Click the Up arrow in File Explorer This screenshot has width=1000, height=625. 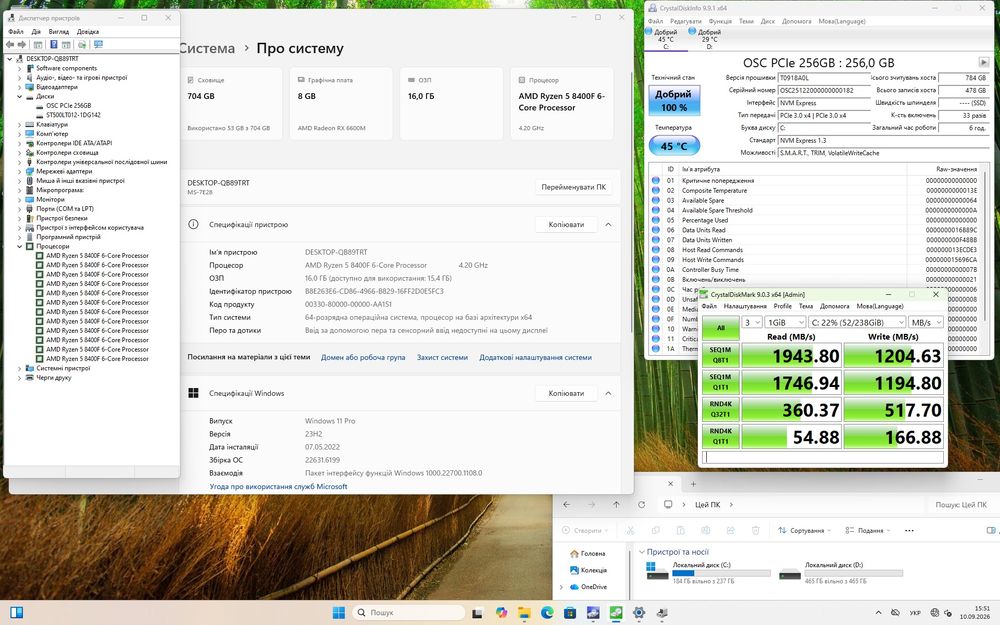click(x=616, y=504)
